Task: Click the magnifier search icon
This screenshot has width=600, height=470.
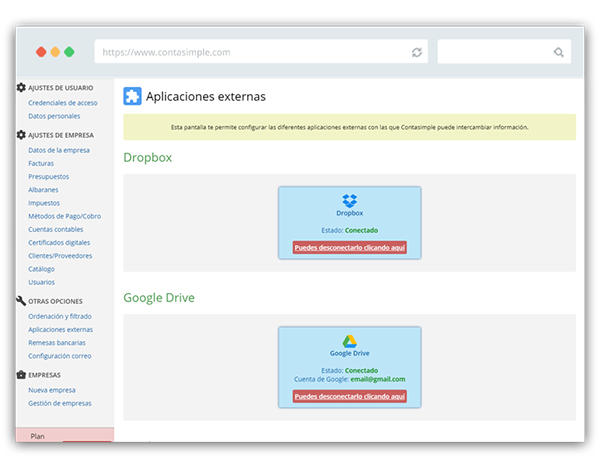Action: (559, 52)
